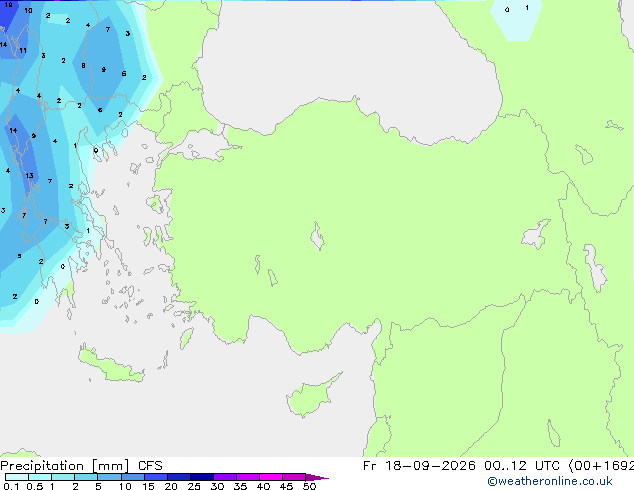Open the weatheronline.co.uk link
The height and width of the screenshot is (490, 634).
(x=549, y=481)
